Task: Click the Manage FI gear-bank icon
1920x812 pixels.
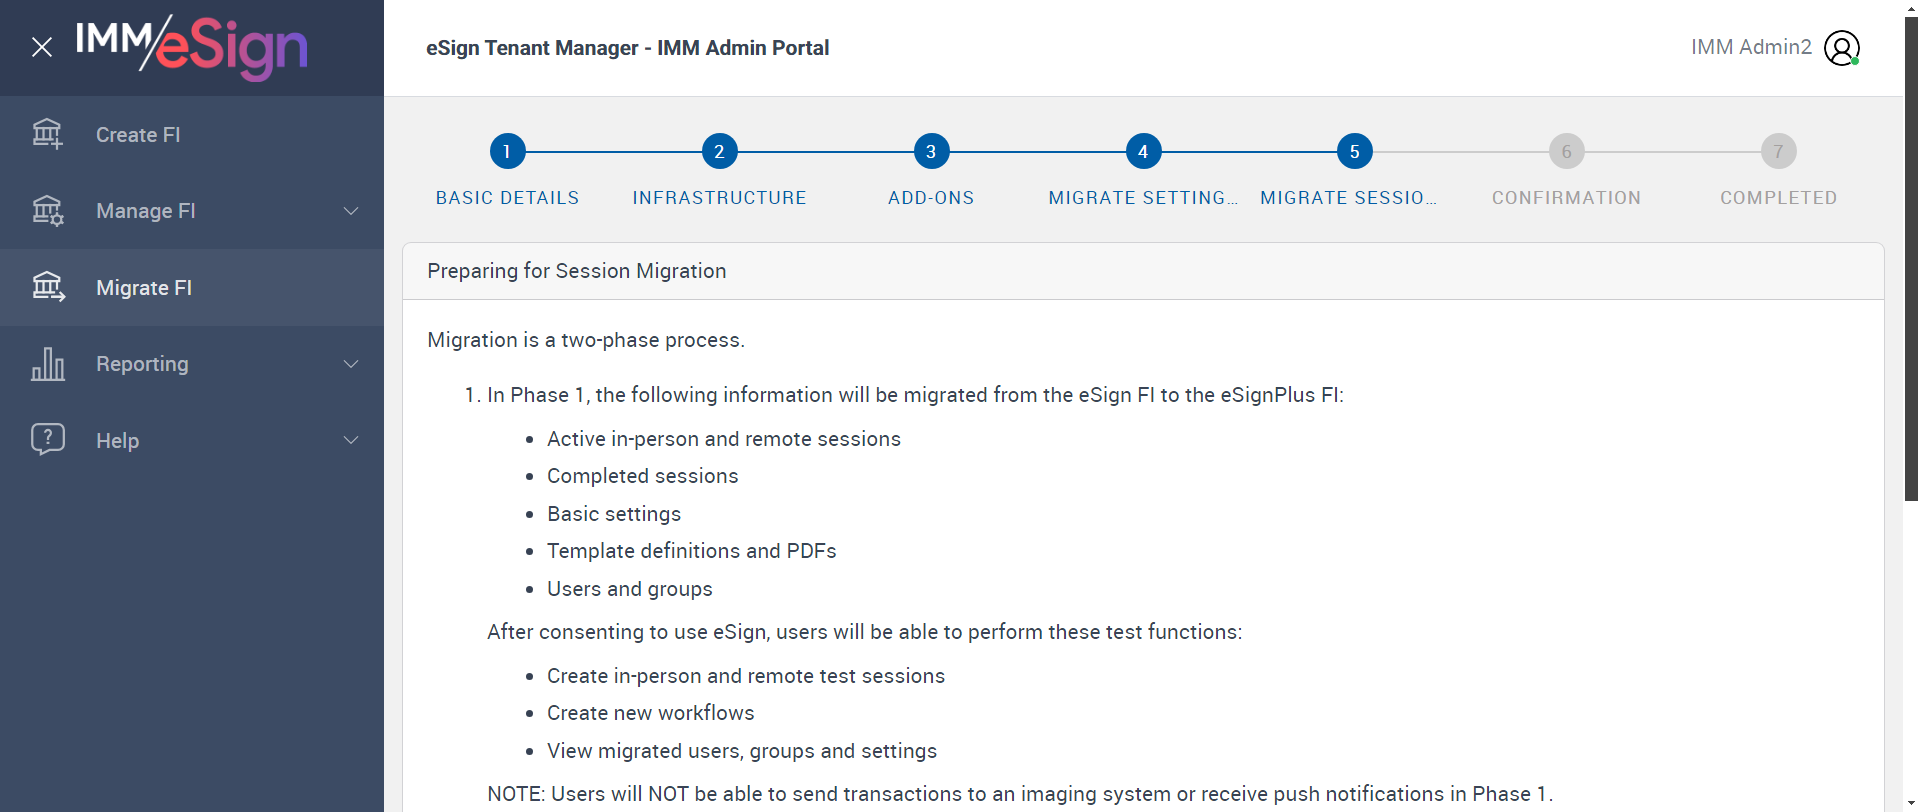Action: click(x=47, y=211)
